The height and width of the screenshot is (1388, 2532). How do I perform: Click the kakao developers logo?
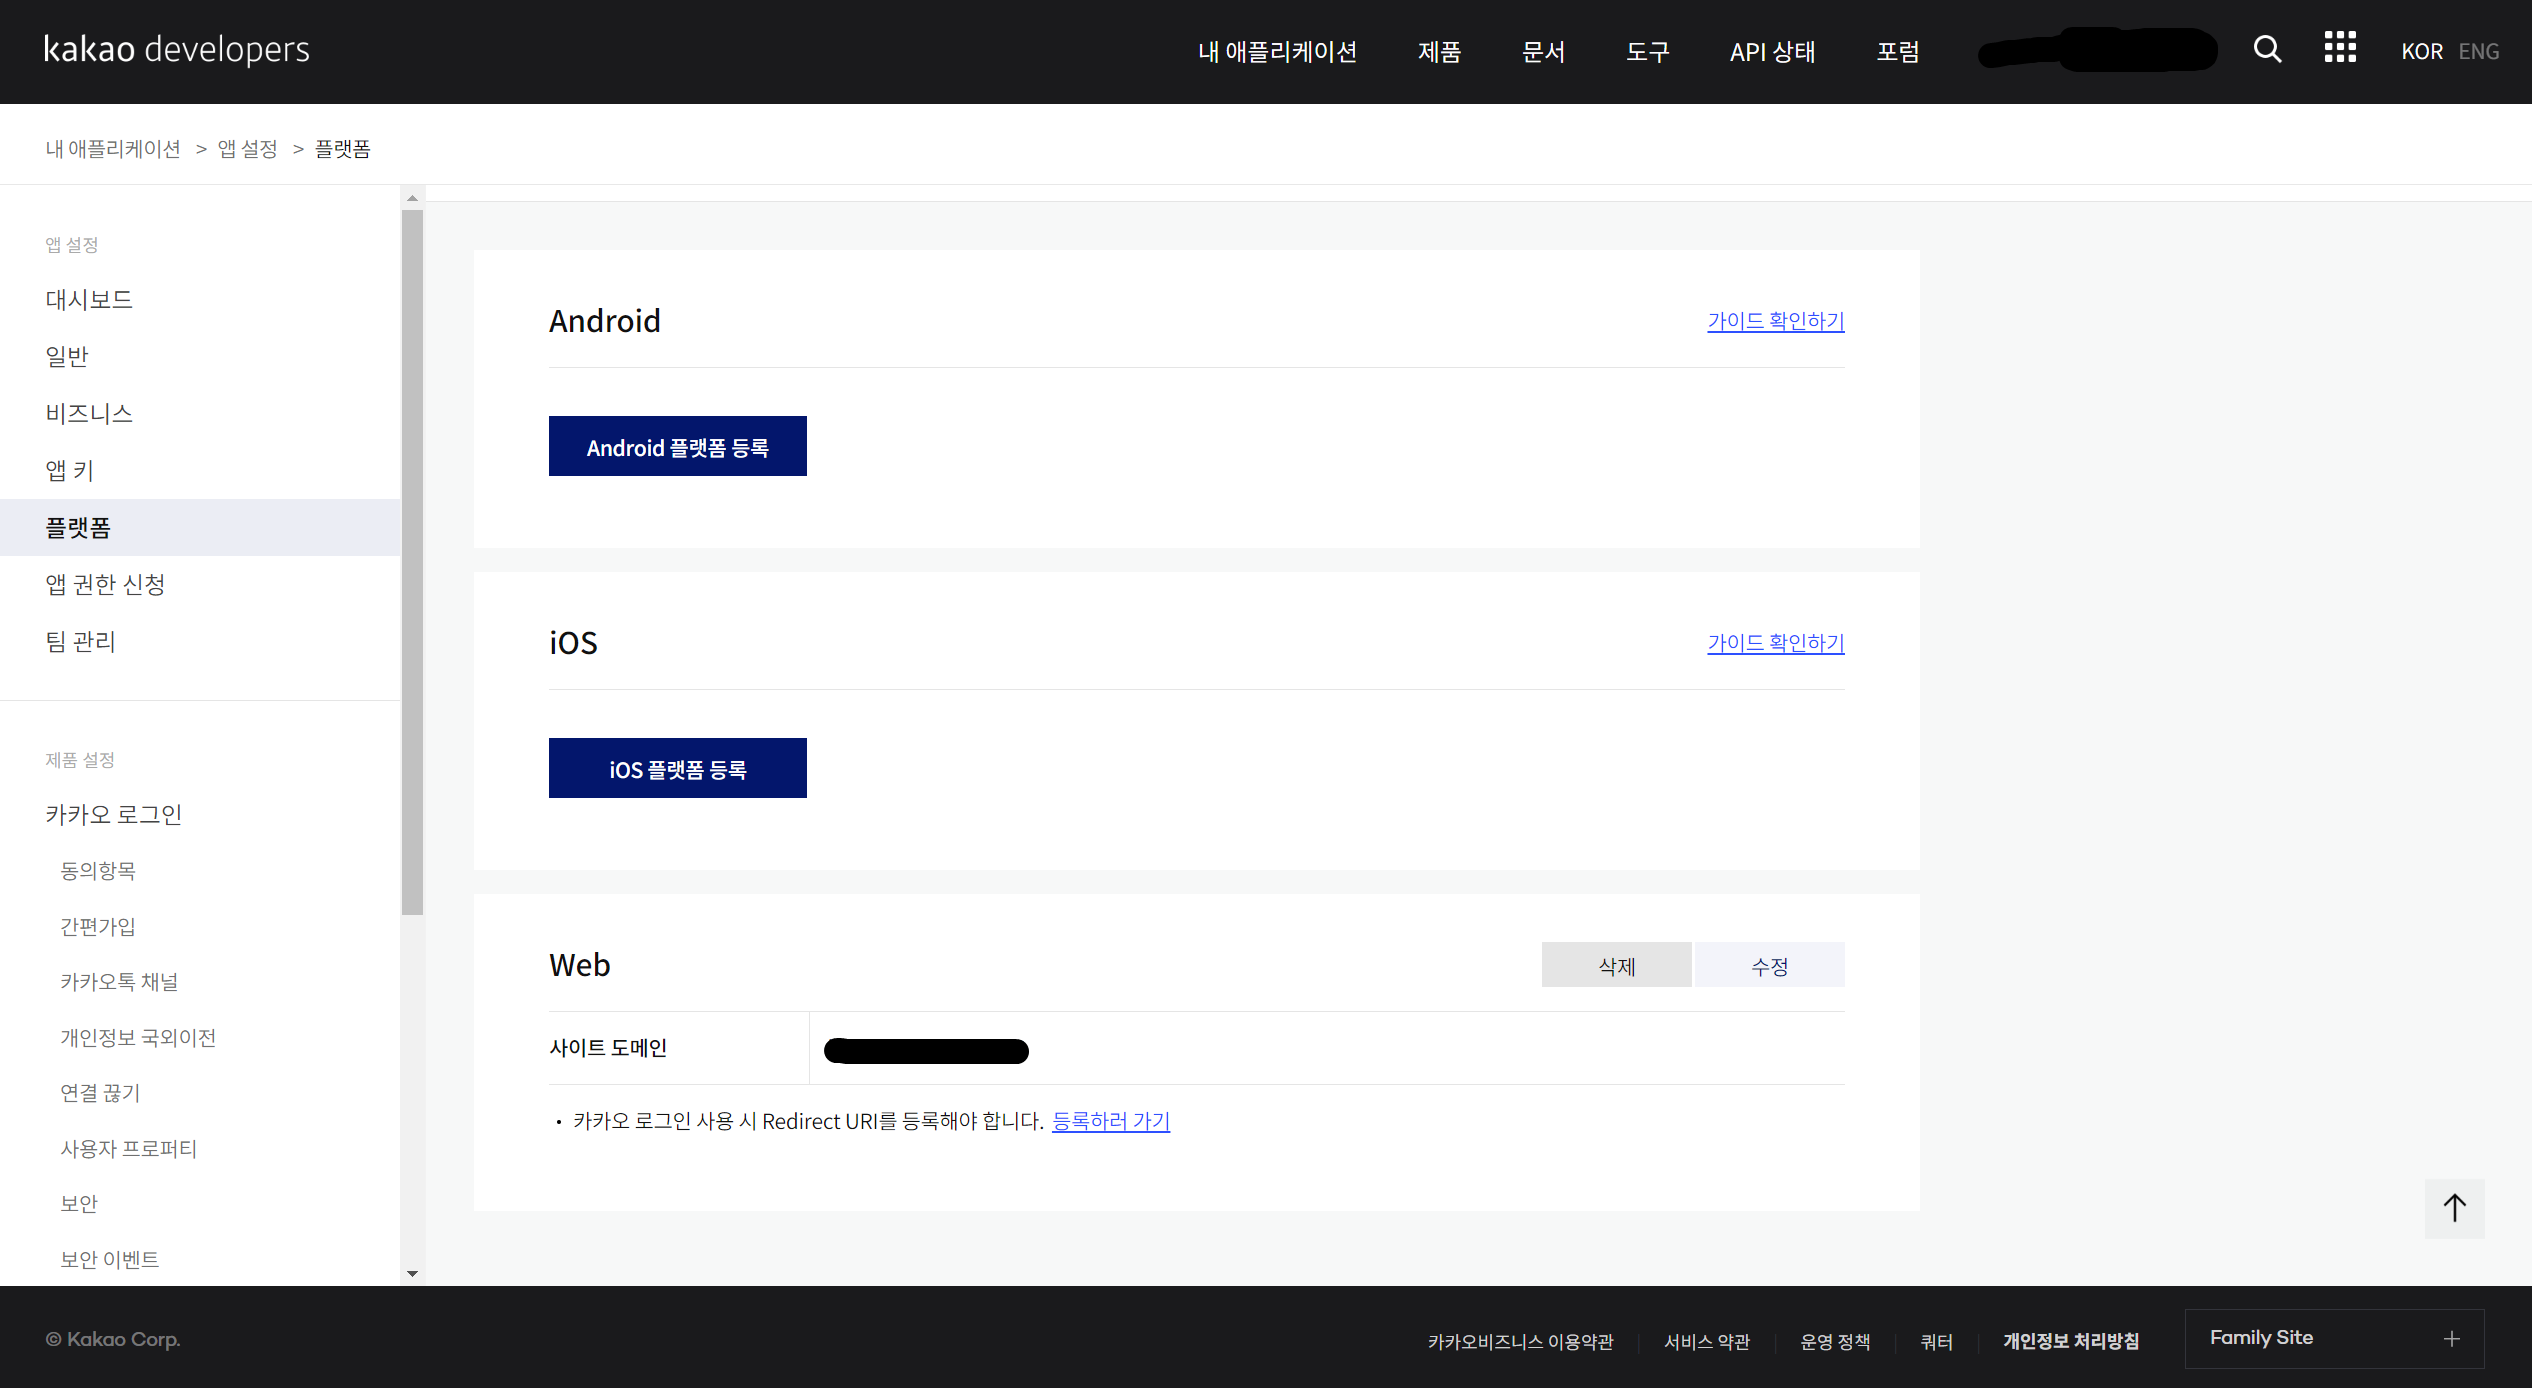[x=177, y=49]
